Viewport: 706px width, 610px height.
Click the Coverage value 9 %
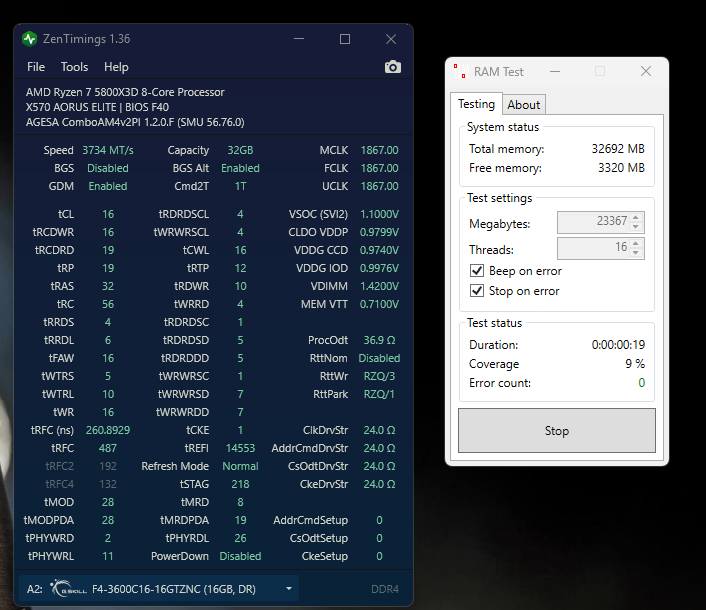tap(635, 364)
